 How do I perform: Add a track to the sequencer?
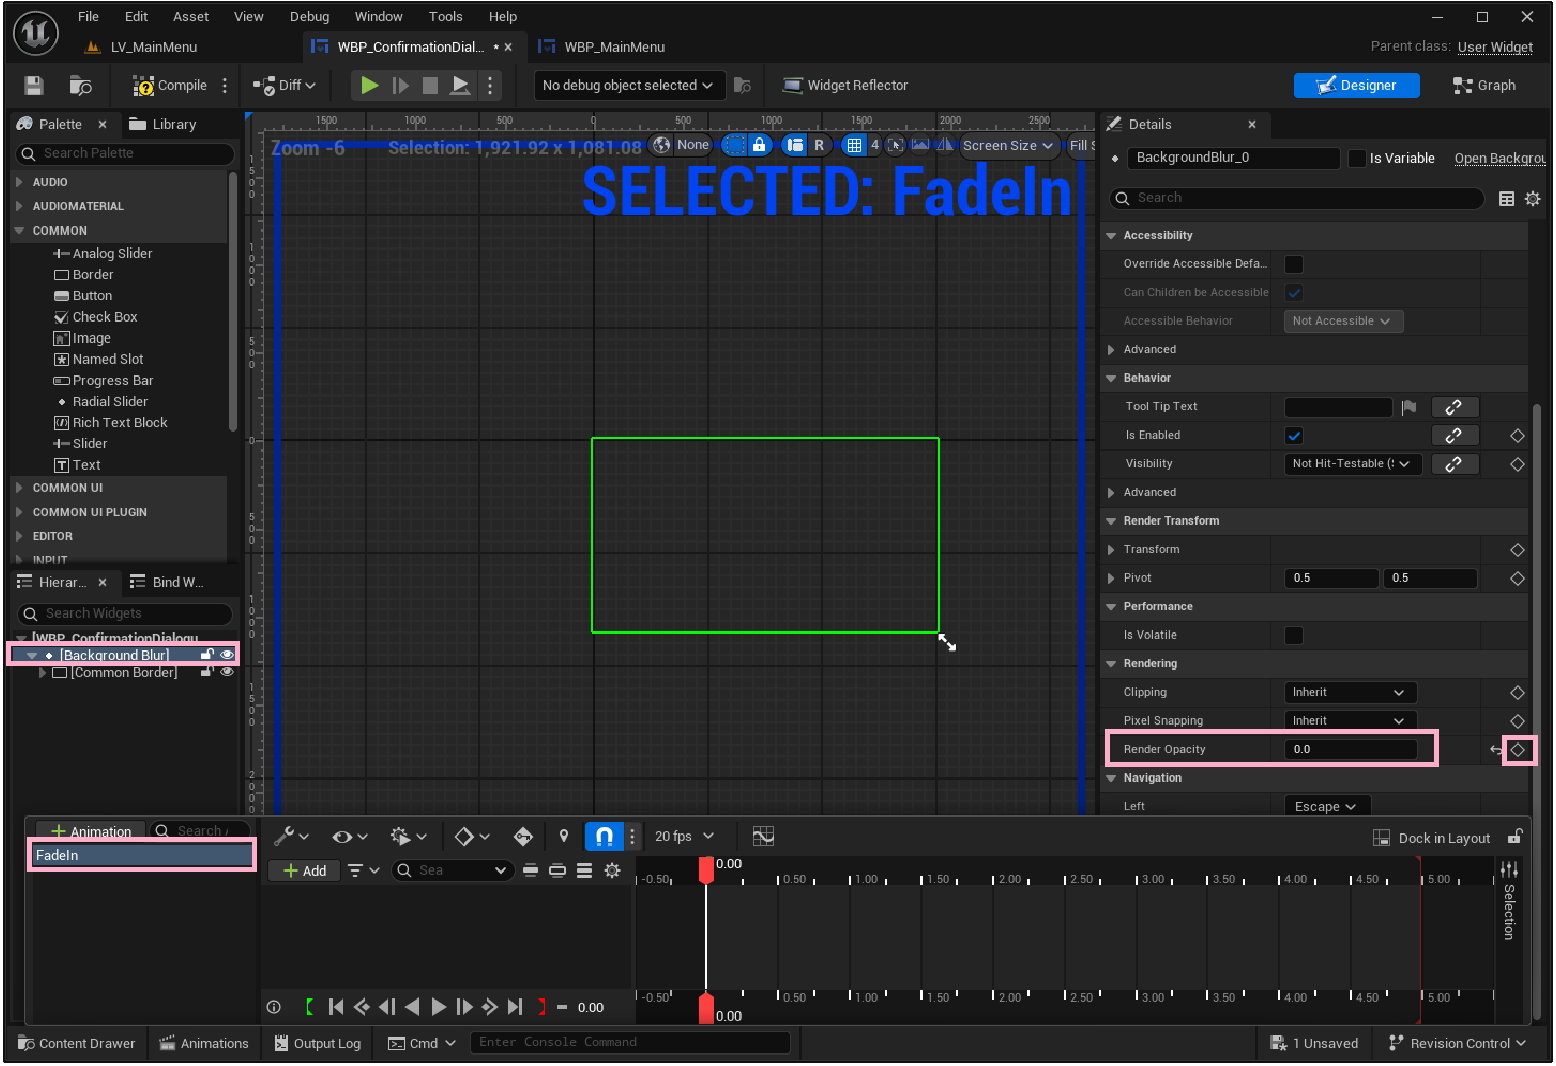coord(305,870)
